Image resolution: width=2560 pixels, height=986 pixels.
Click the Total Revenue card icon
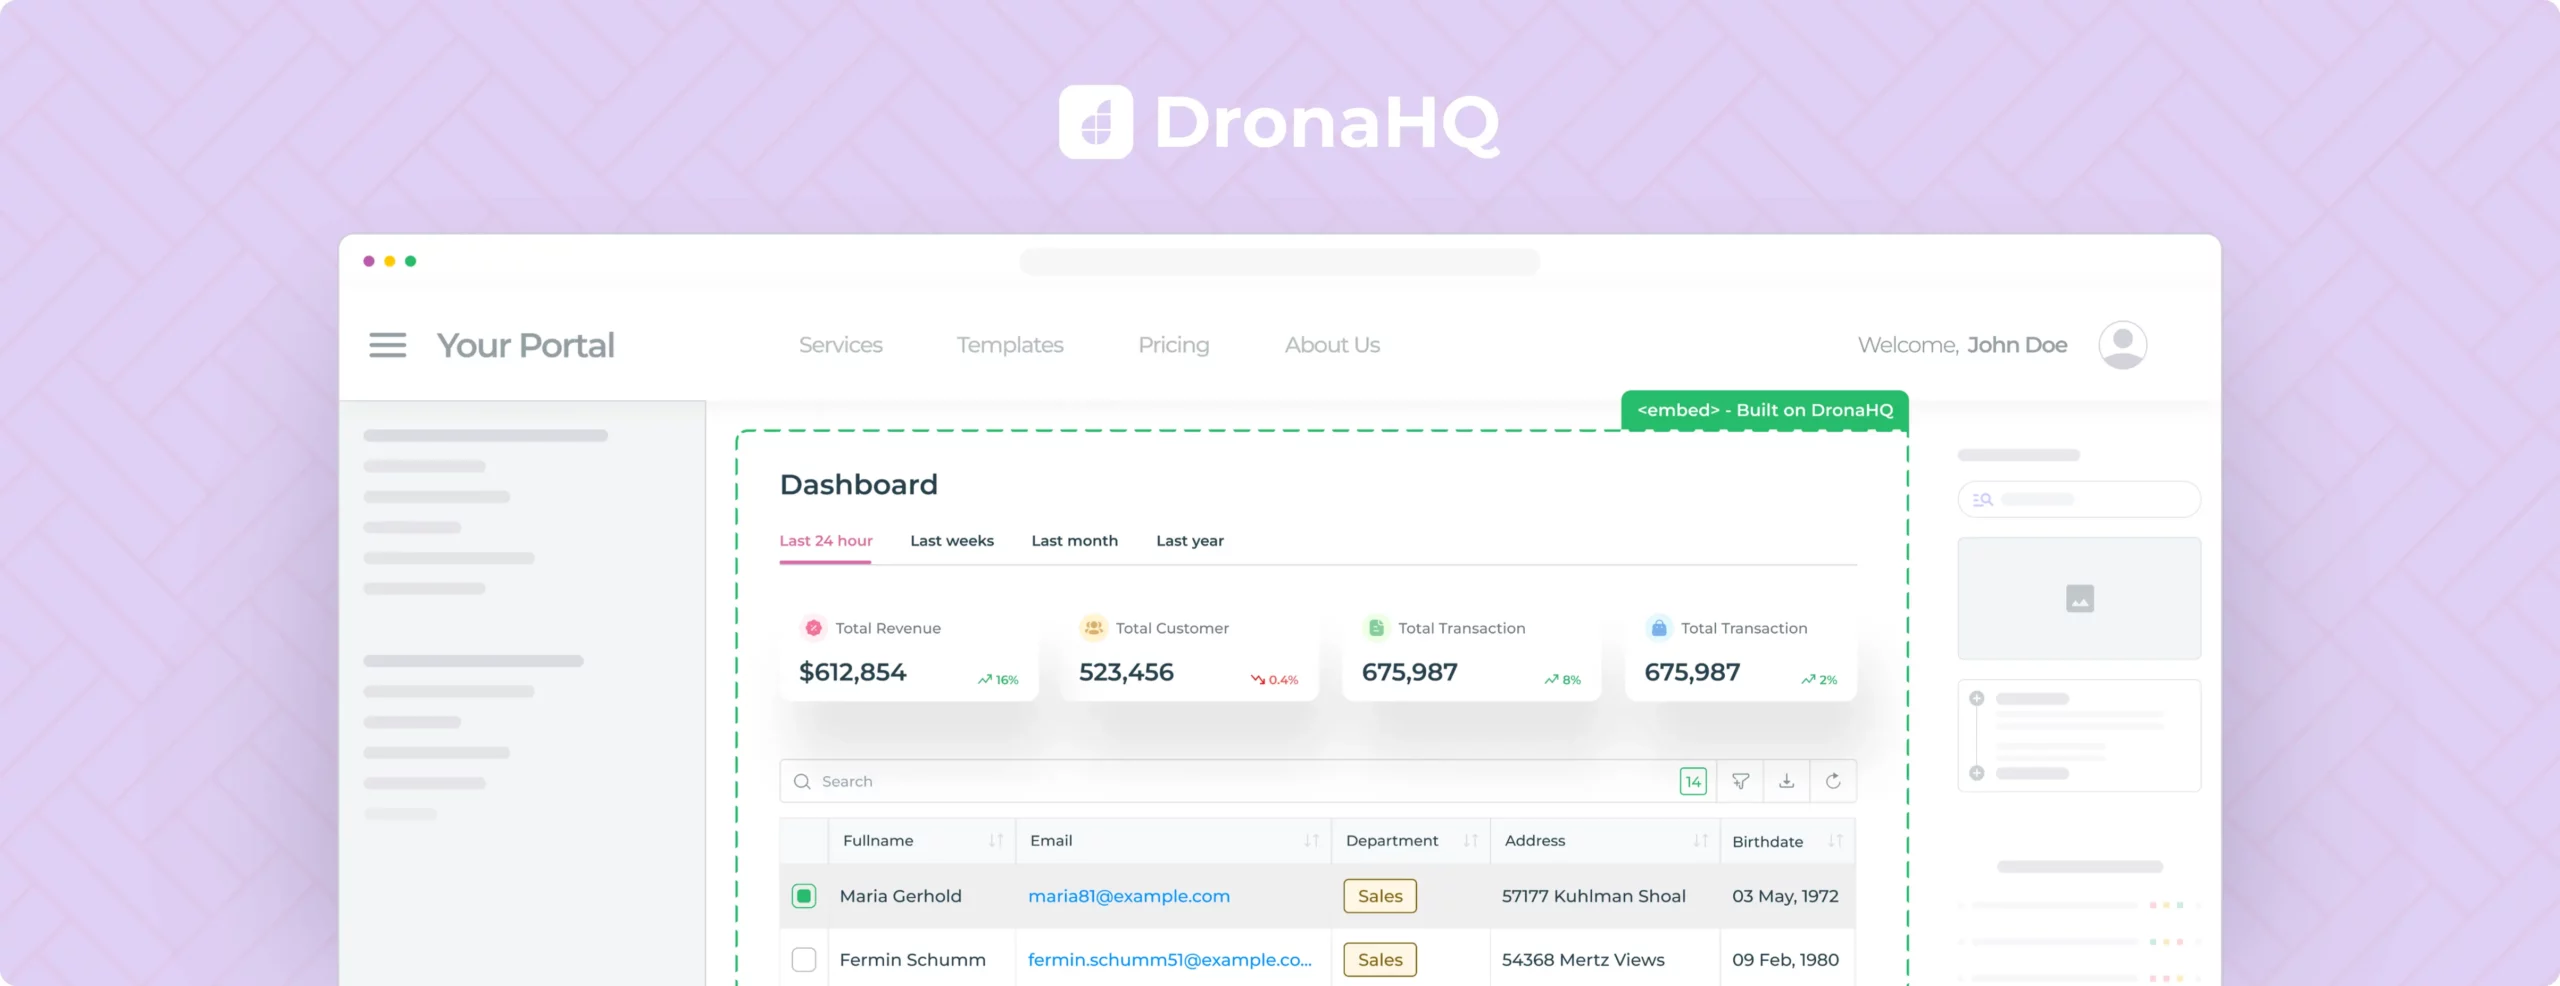(x=813, y=628)
